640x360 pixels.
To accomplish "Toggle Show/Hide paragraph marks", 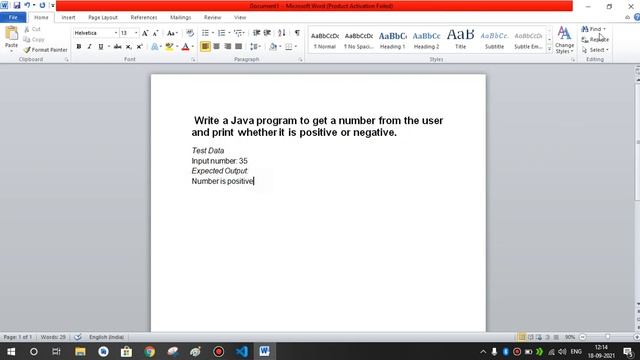I will [x=297, y=33].
